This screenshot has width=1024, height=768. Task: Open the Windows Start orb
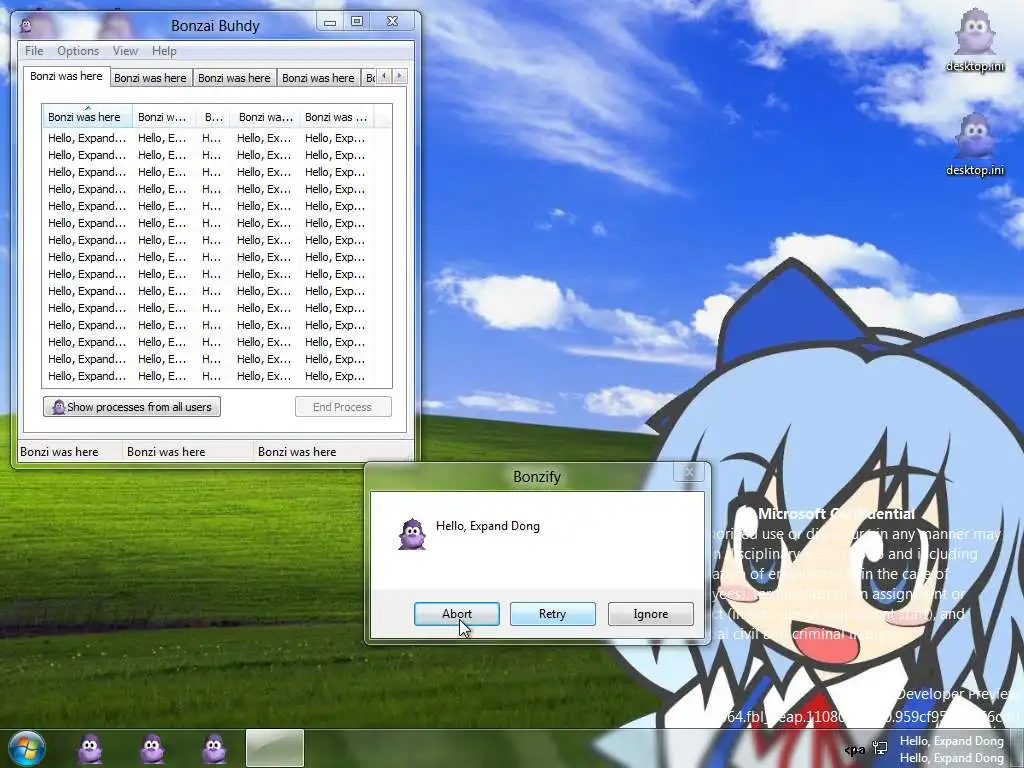pyautogui.click(x=27, y=748)
